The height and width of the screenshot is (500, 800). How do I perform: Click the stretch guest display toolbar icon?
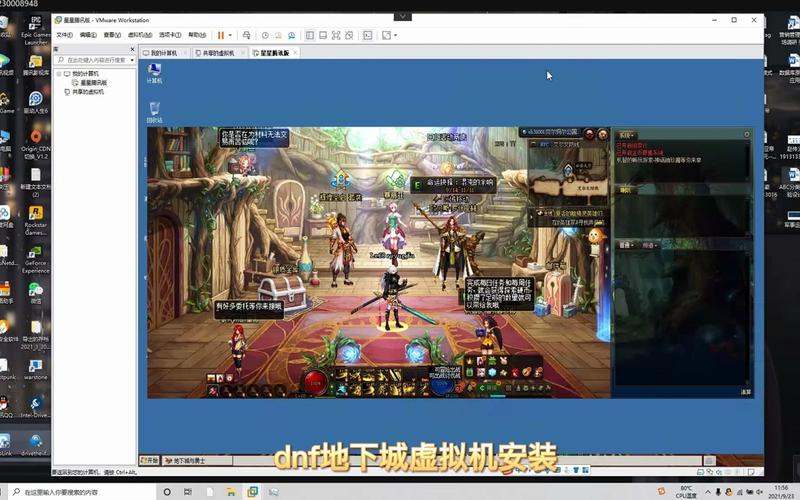point(386,35)
